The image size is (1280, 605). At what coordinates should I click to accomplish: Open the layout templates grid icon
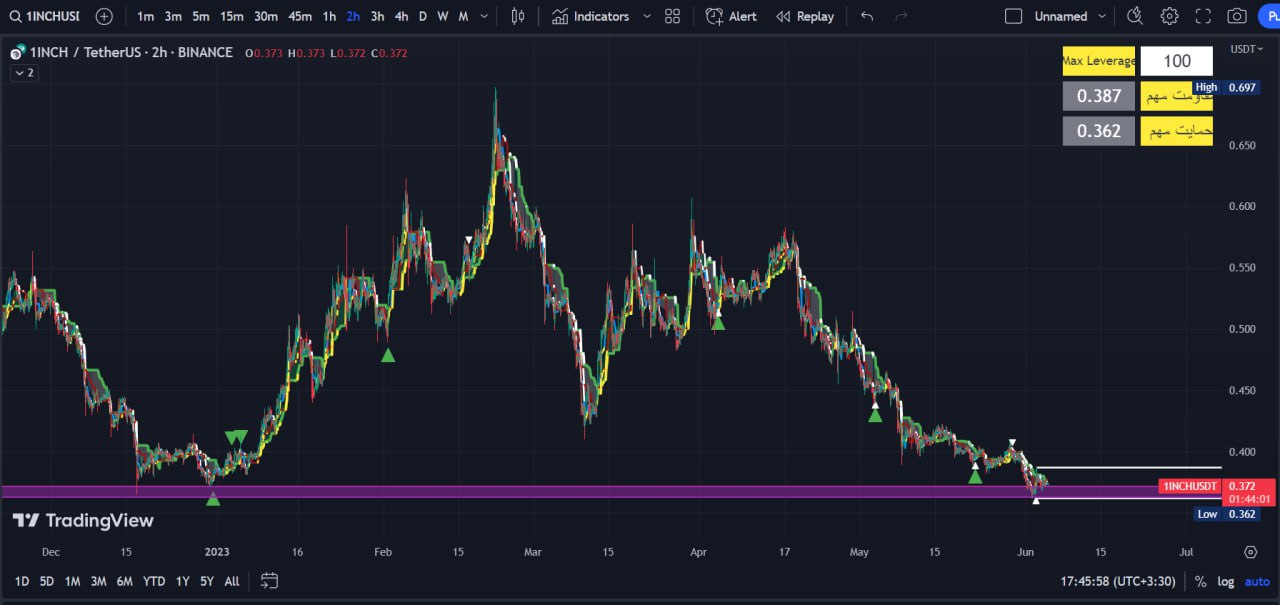tap(672, 16)
